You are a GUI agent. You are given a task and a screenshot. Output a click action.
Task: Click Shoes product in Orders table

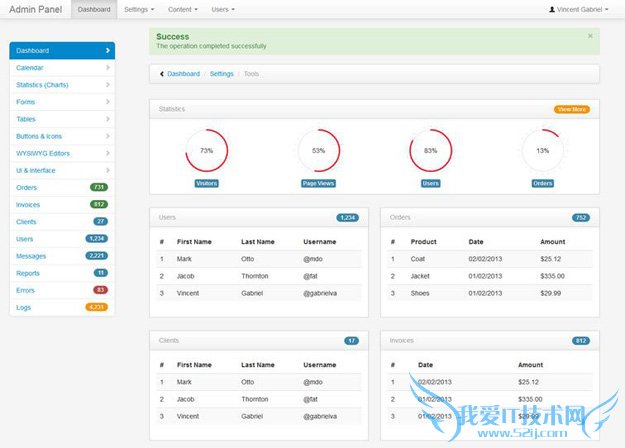pyautogui.click(x=420, y=293)
